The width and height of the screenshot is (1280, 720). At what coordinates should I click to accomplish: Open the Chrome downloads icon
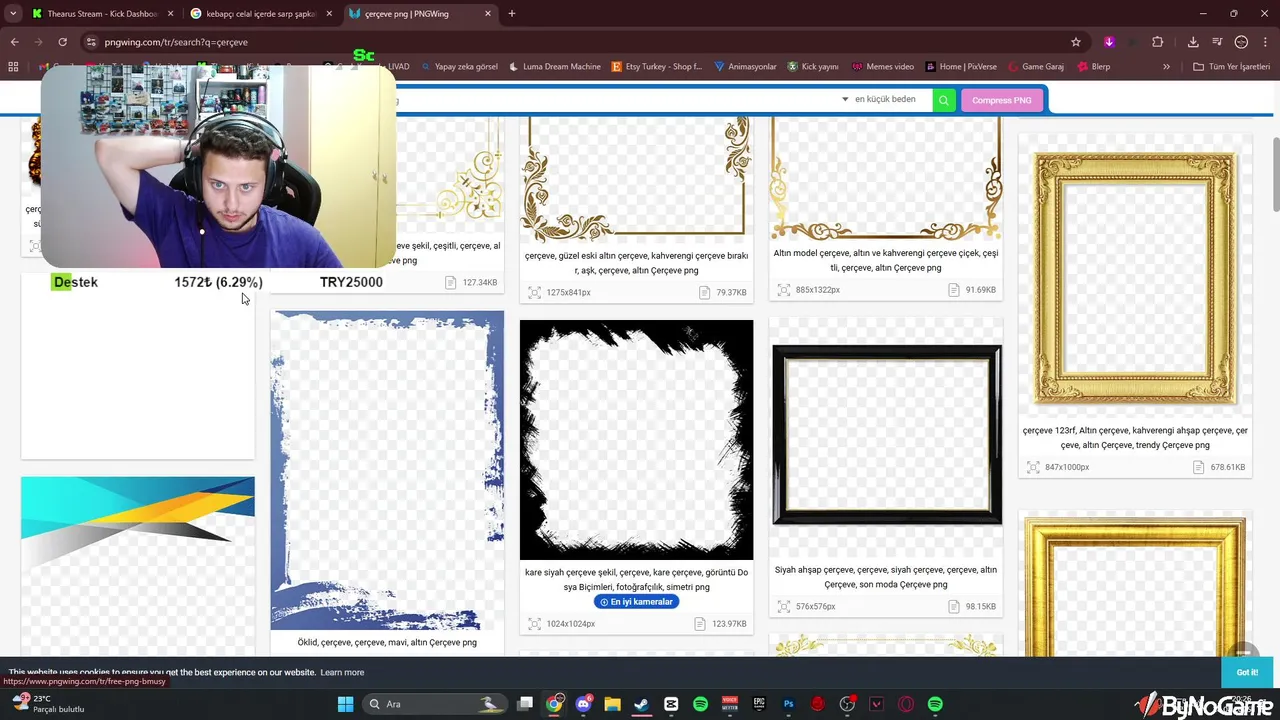1193,42
